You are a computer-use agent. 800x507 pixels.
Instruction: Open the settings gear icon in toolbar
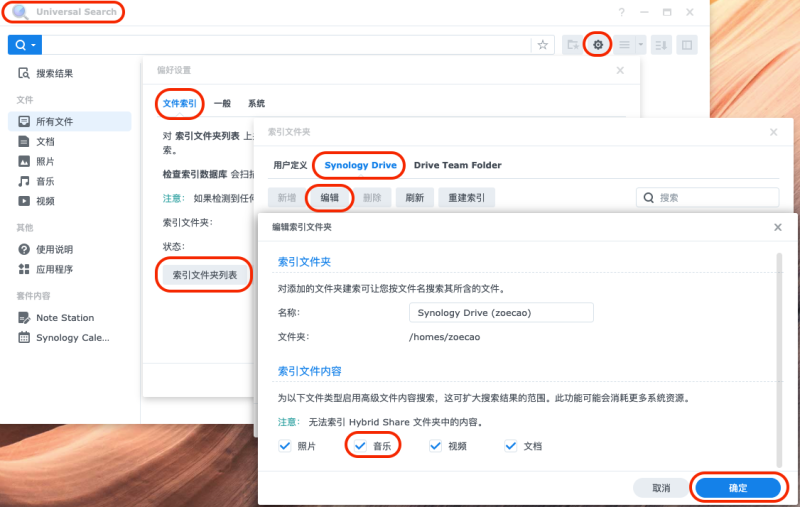(597, 45)
